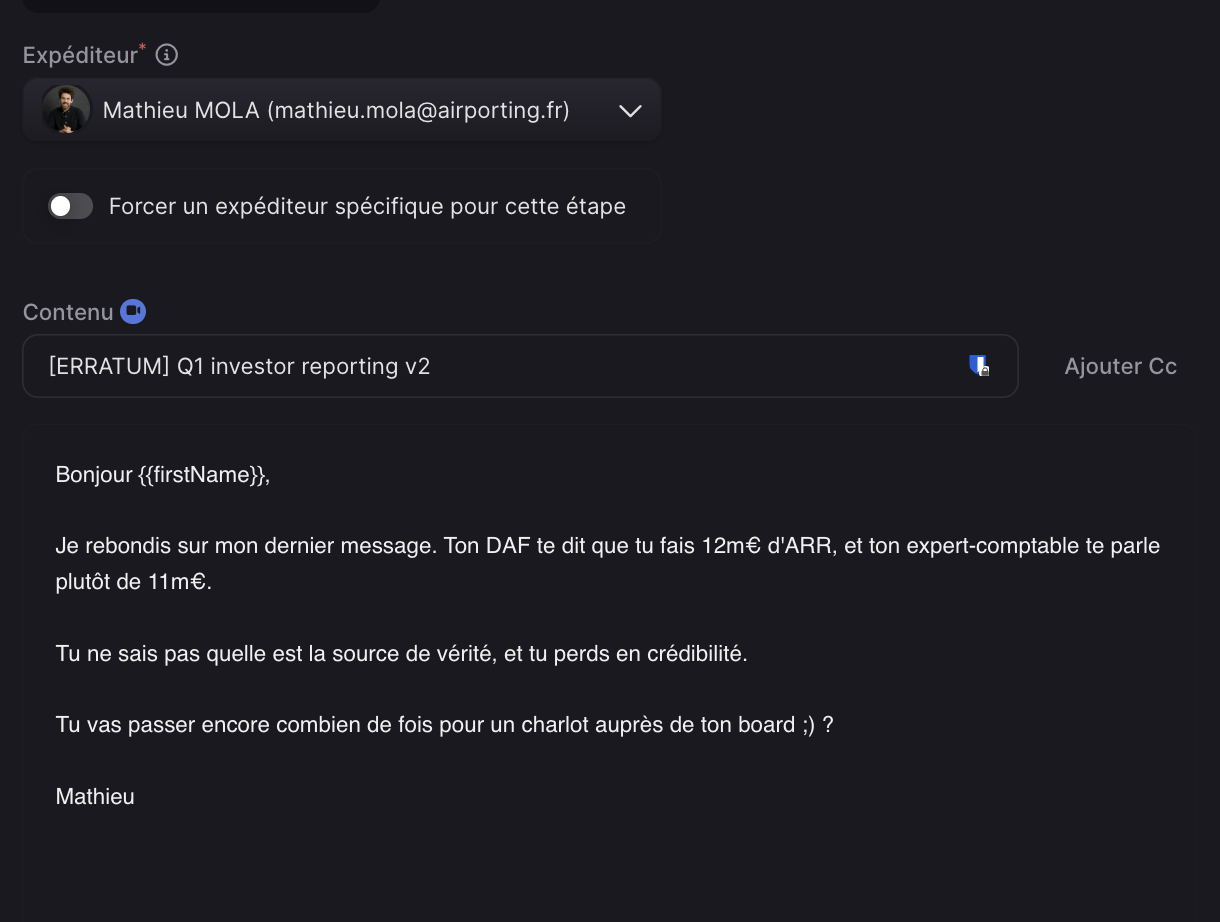Click the Expéditeur field label
The image size is (1220, 922).
[80, 55]
